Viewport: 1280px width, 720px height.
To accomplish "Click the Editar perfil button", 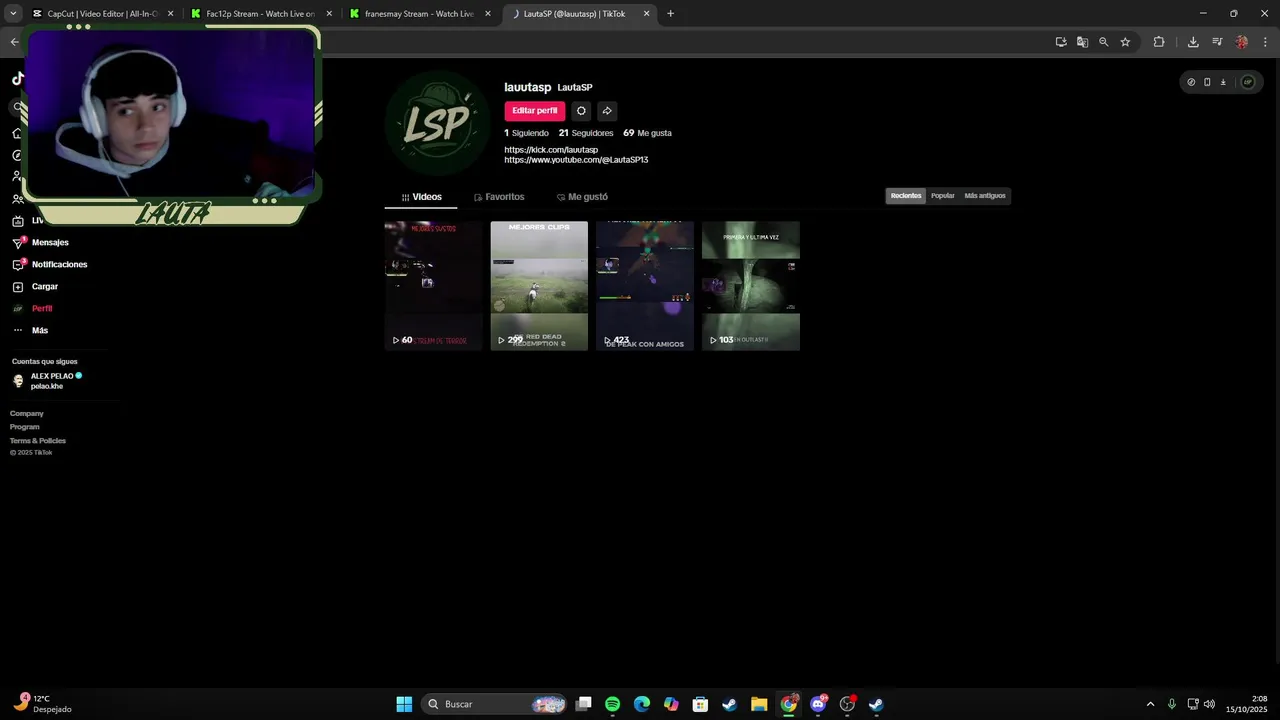I will [x=535, y=111].
